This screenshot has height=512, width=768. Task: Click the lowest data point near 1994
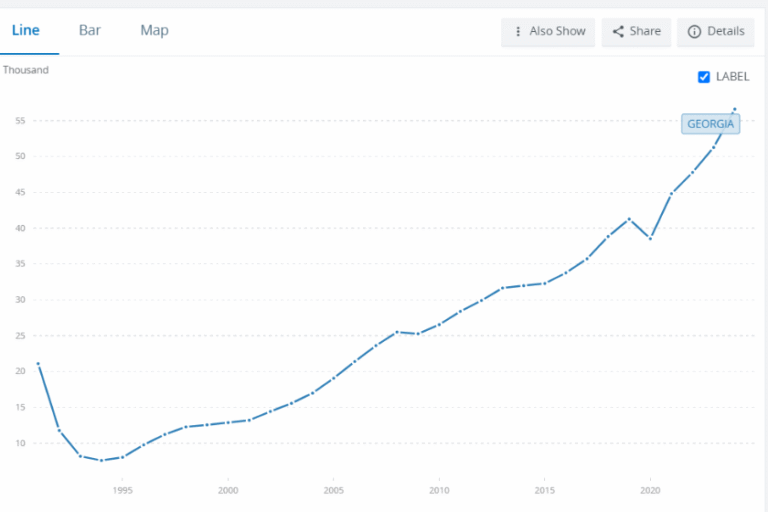click(101, 461)
